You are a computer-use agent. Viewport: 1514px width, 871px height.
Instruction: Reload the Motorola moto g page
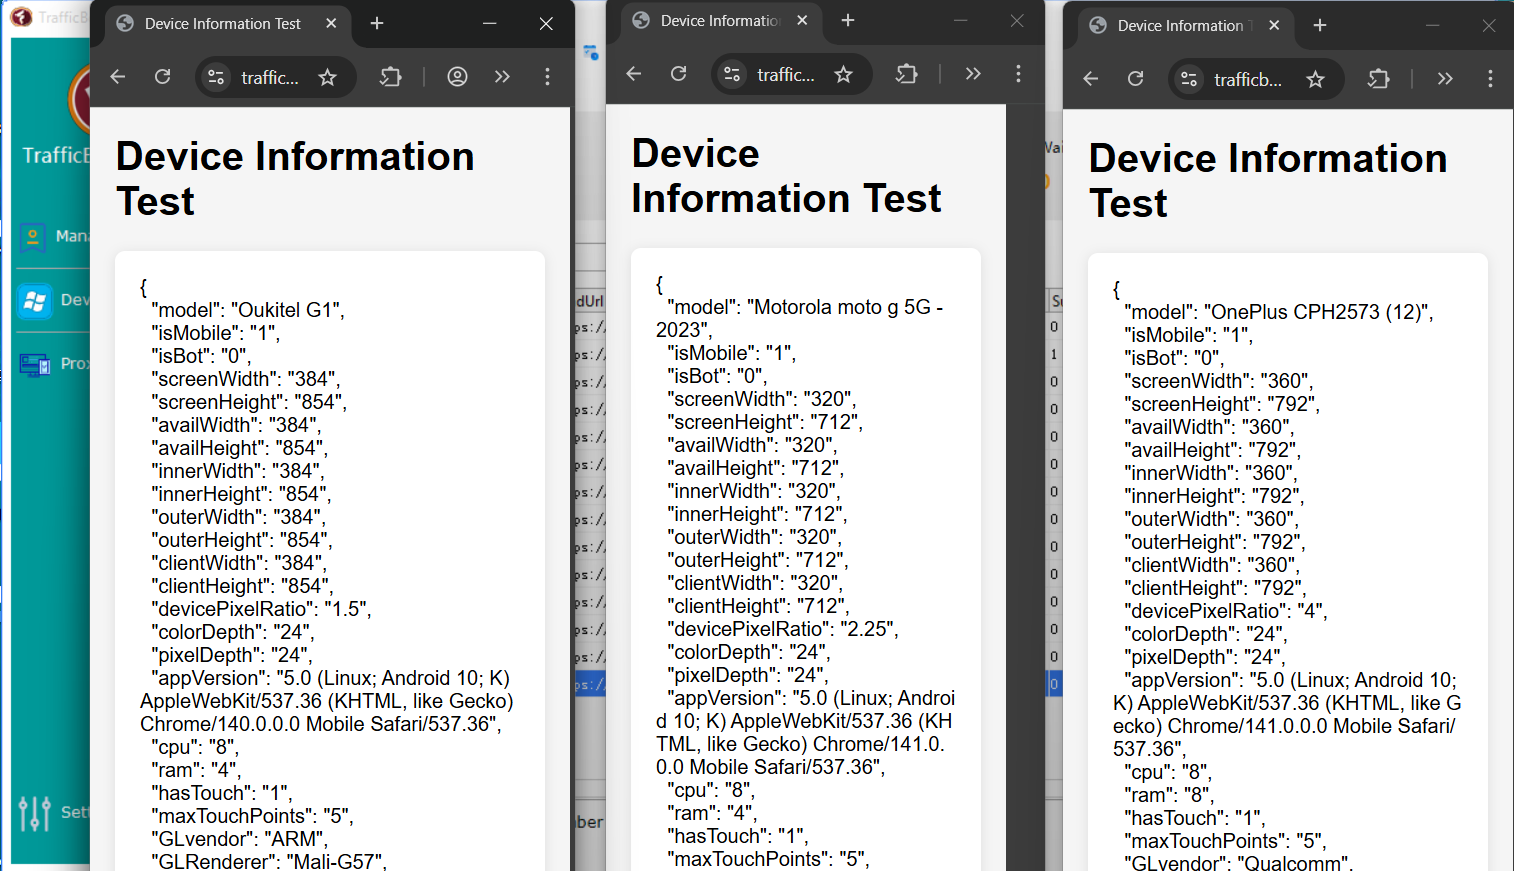click(678, 74)
